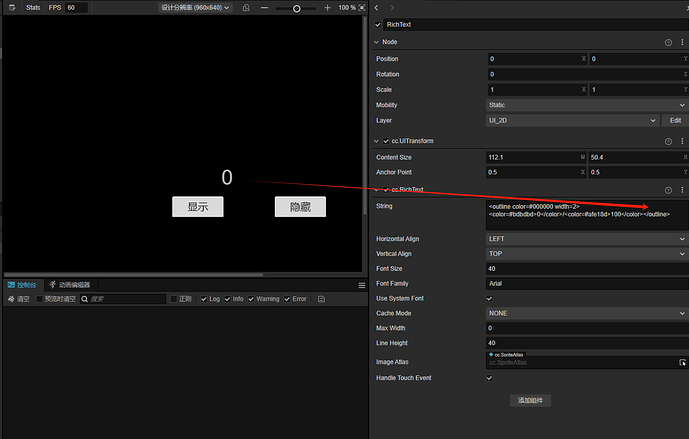Open the Mobility dropdown showing Static
This screenshot has width=689, height=439.
pyautogui.click(x=587, y=105)
